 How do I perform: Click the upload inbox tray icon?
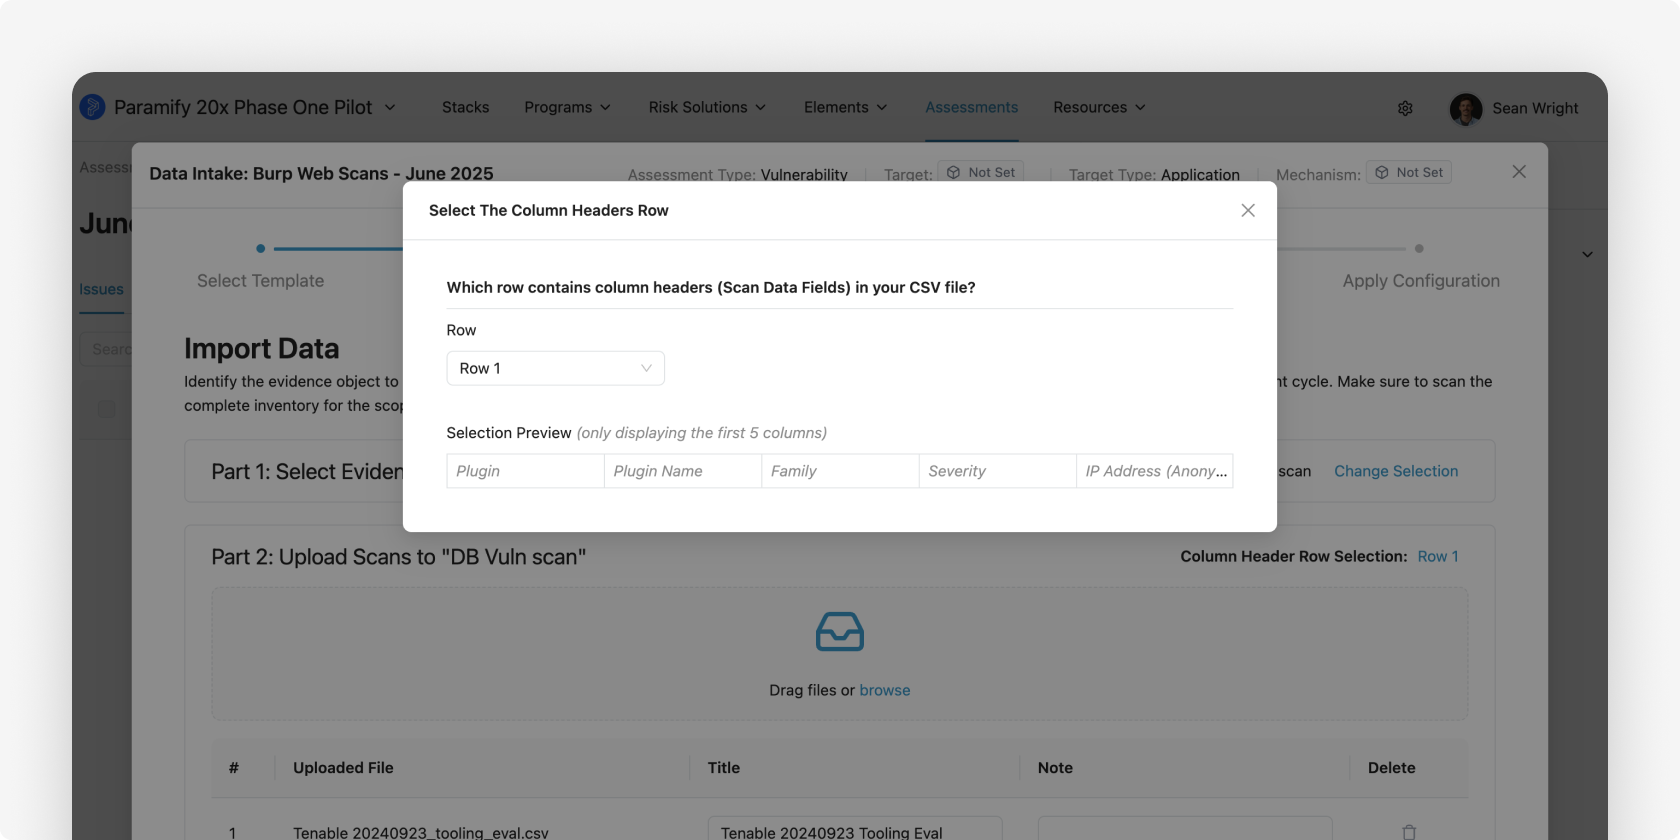(840, 632)
